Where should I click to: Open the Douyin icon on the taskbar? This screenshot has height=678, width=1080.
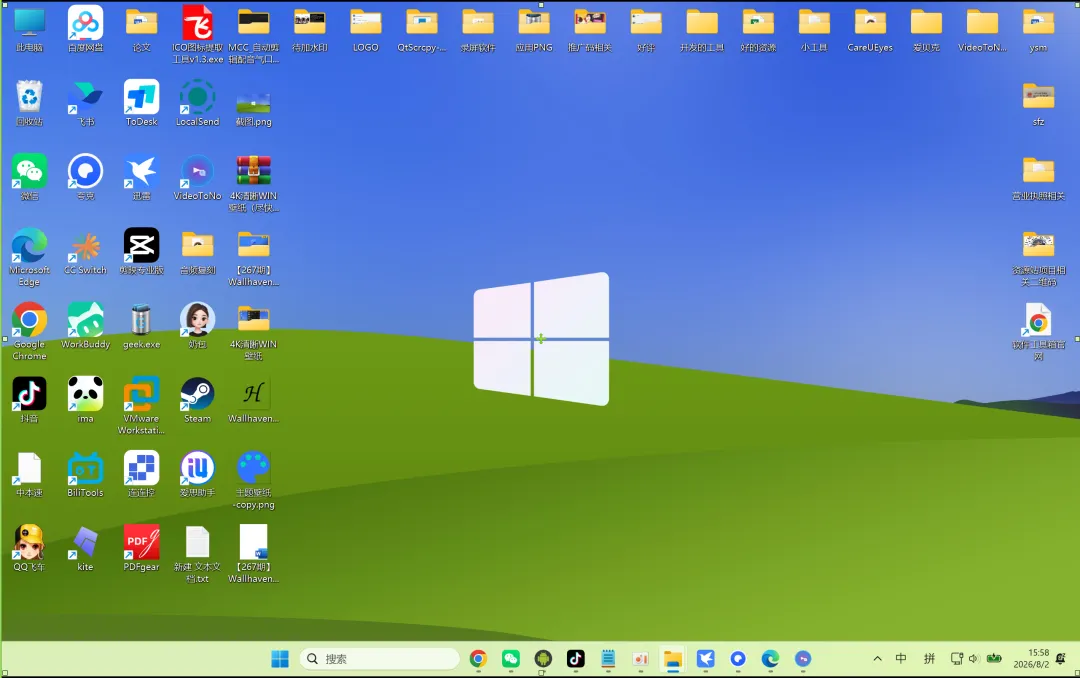coord(576,659)
